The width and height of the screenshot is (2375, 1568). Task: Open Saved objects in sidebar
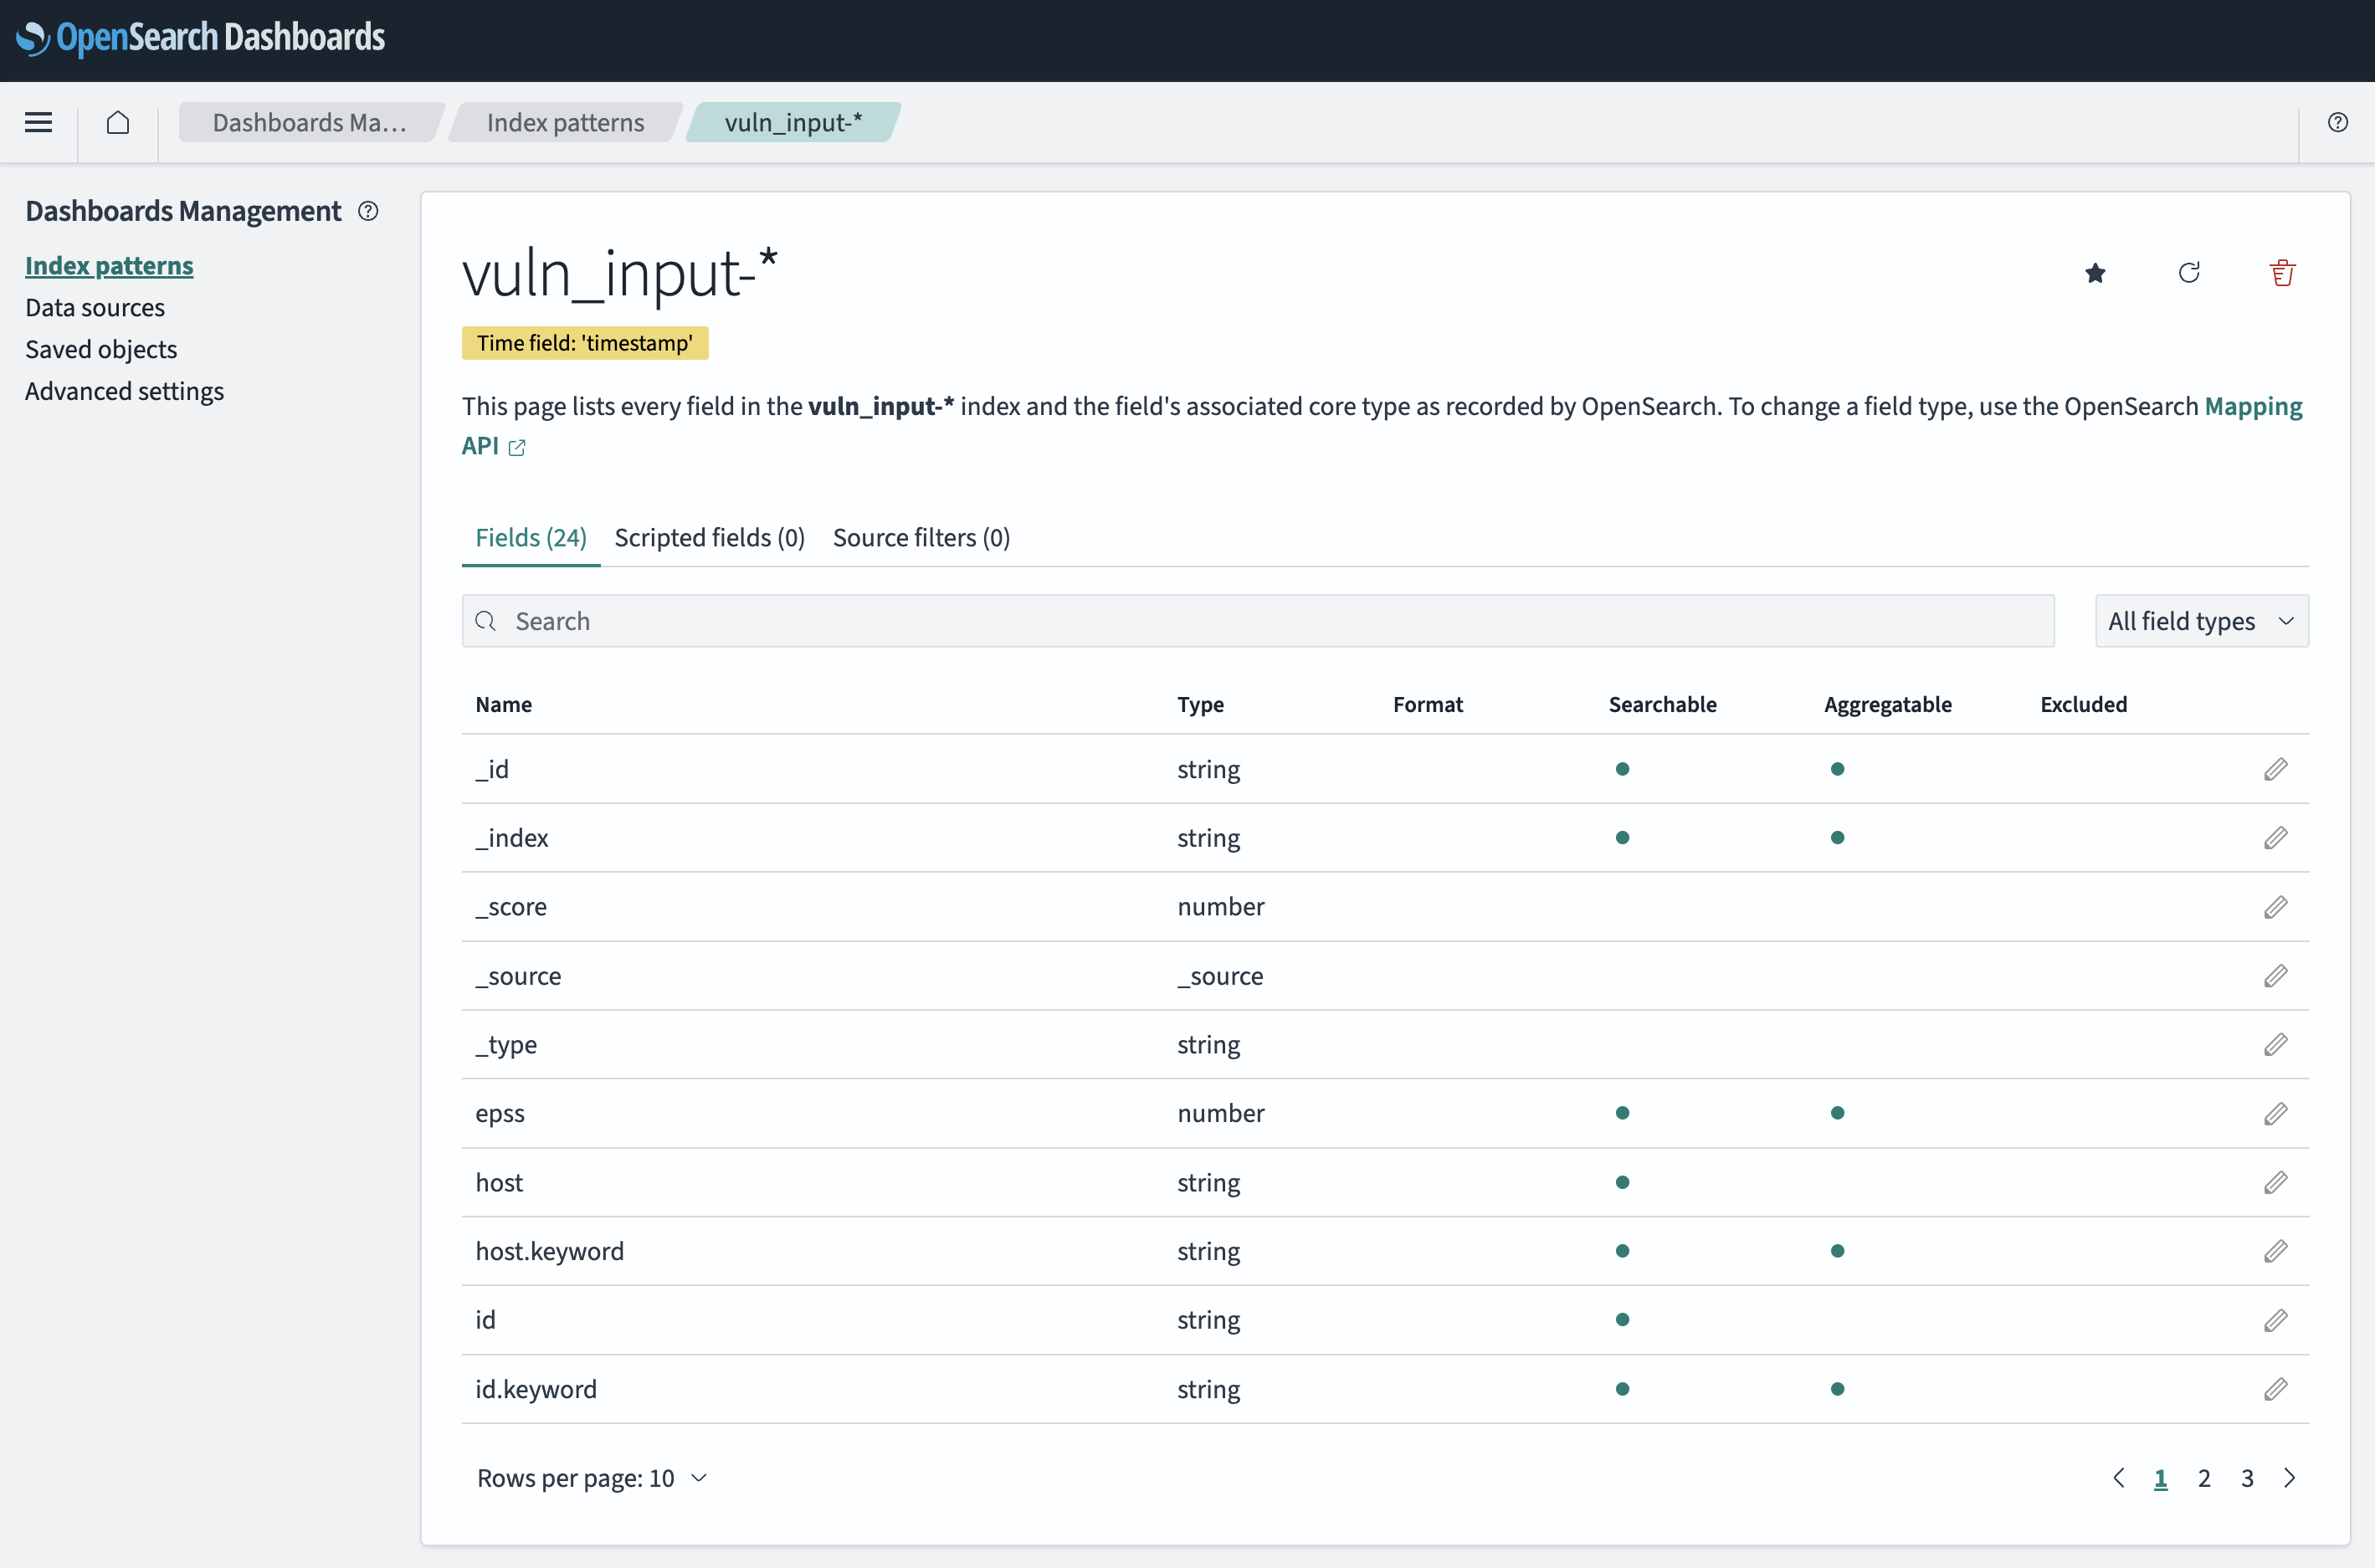point(101,349)
